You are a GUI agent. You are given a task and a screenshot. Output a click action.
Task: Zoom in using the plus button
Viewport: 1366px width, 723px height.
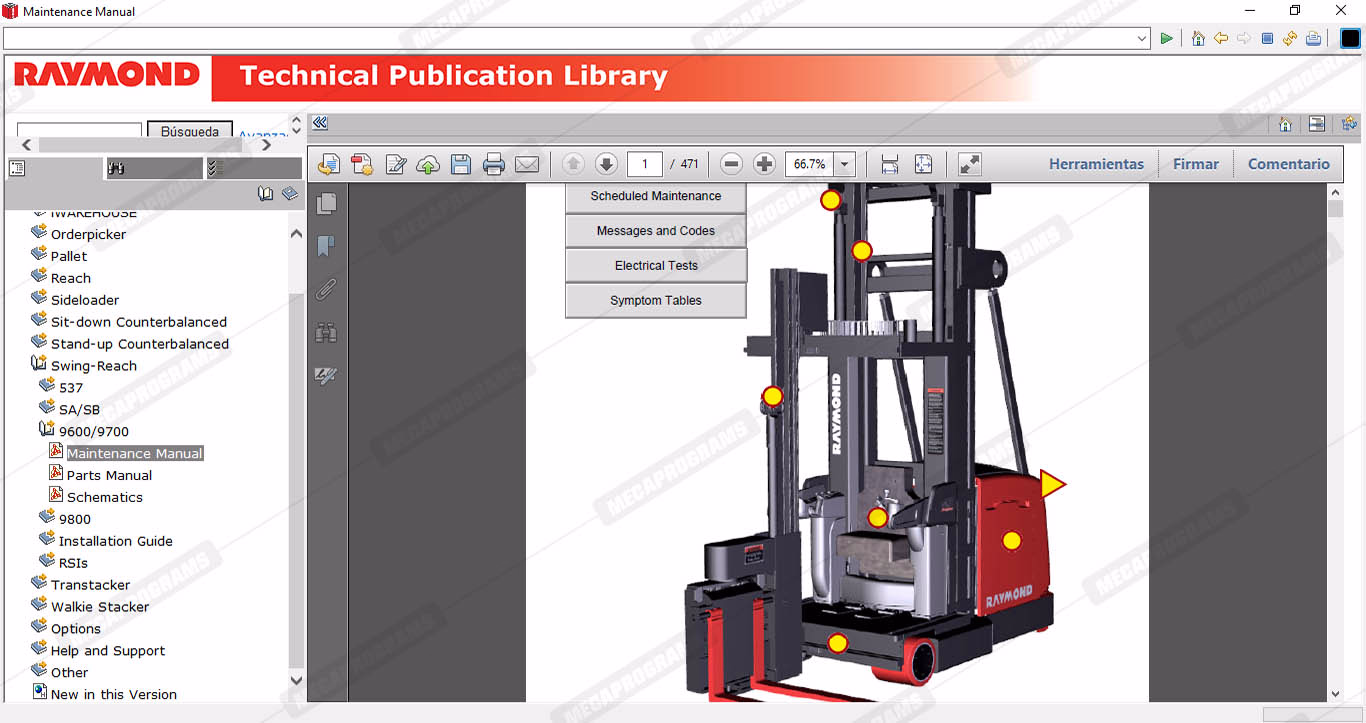point(764,165)
